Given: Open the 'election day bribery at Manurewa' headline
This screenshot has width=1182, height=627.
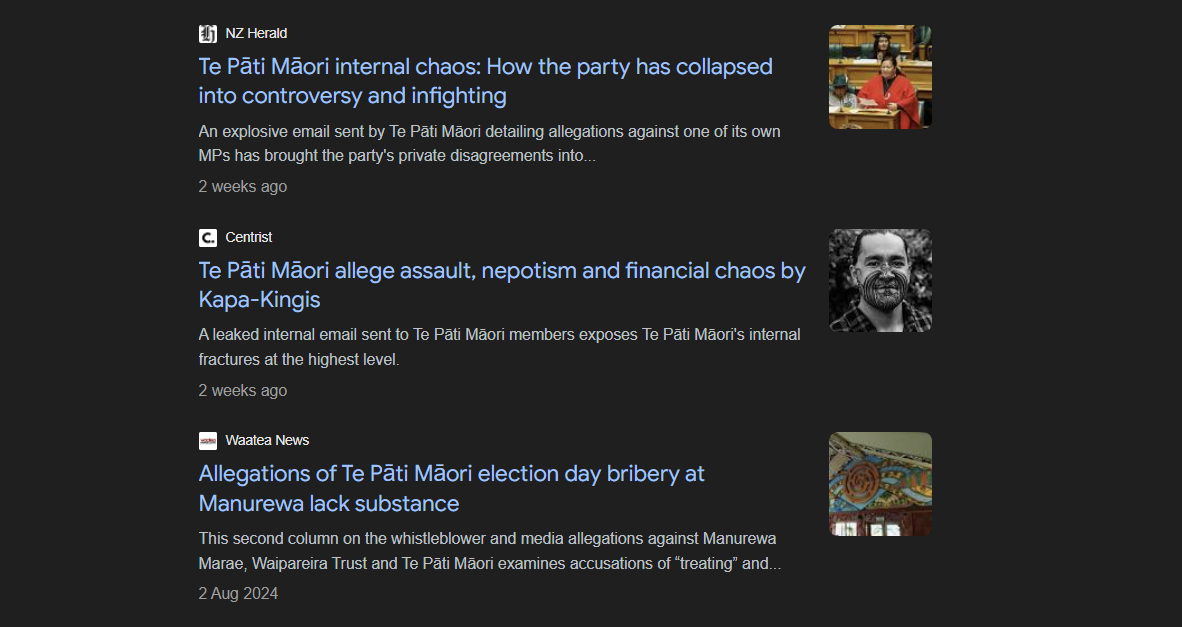Looking at the screenshot, I should tap(451, 474).
